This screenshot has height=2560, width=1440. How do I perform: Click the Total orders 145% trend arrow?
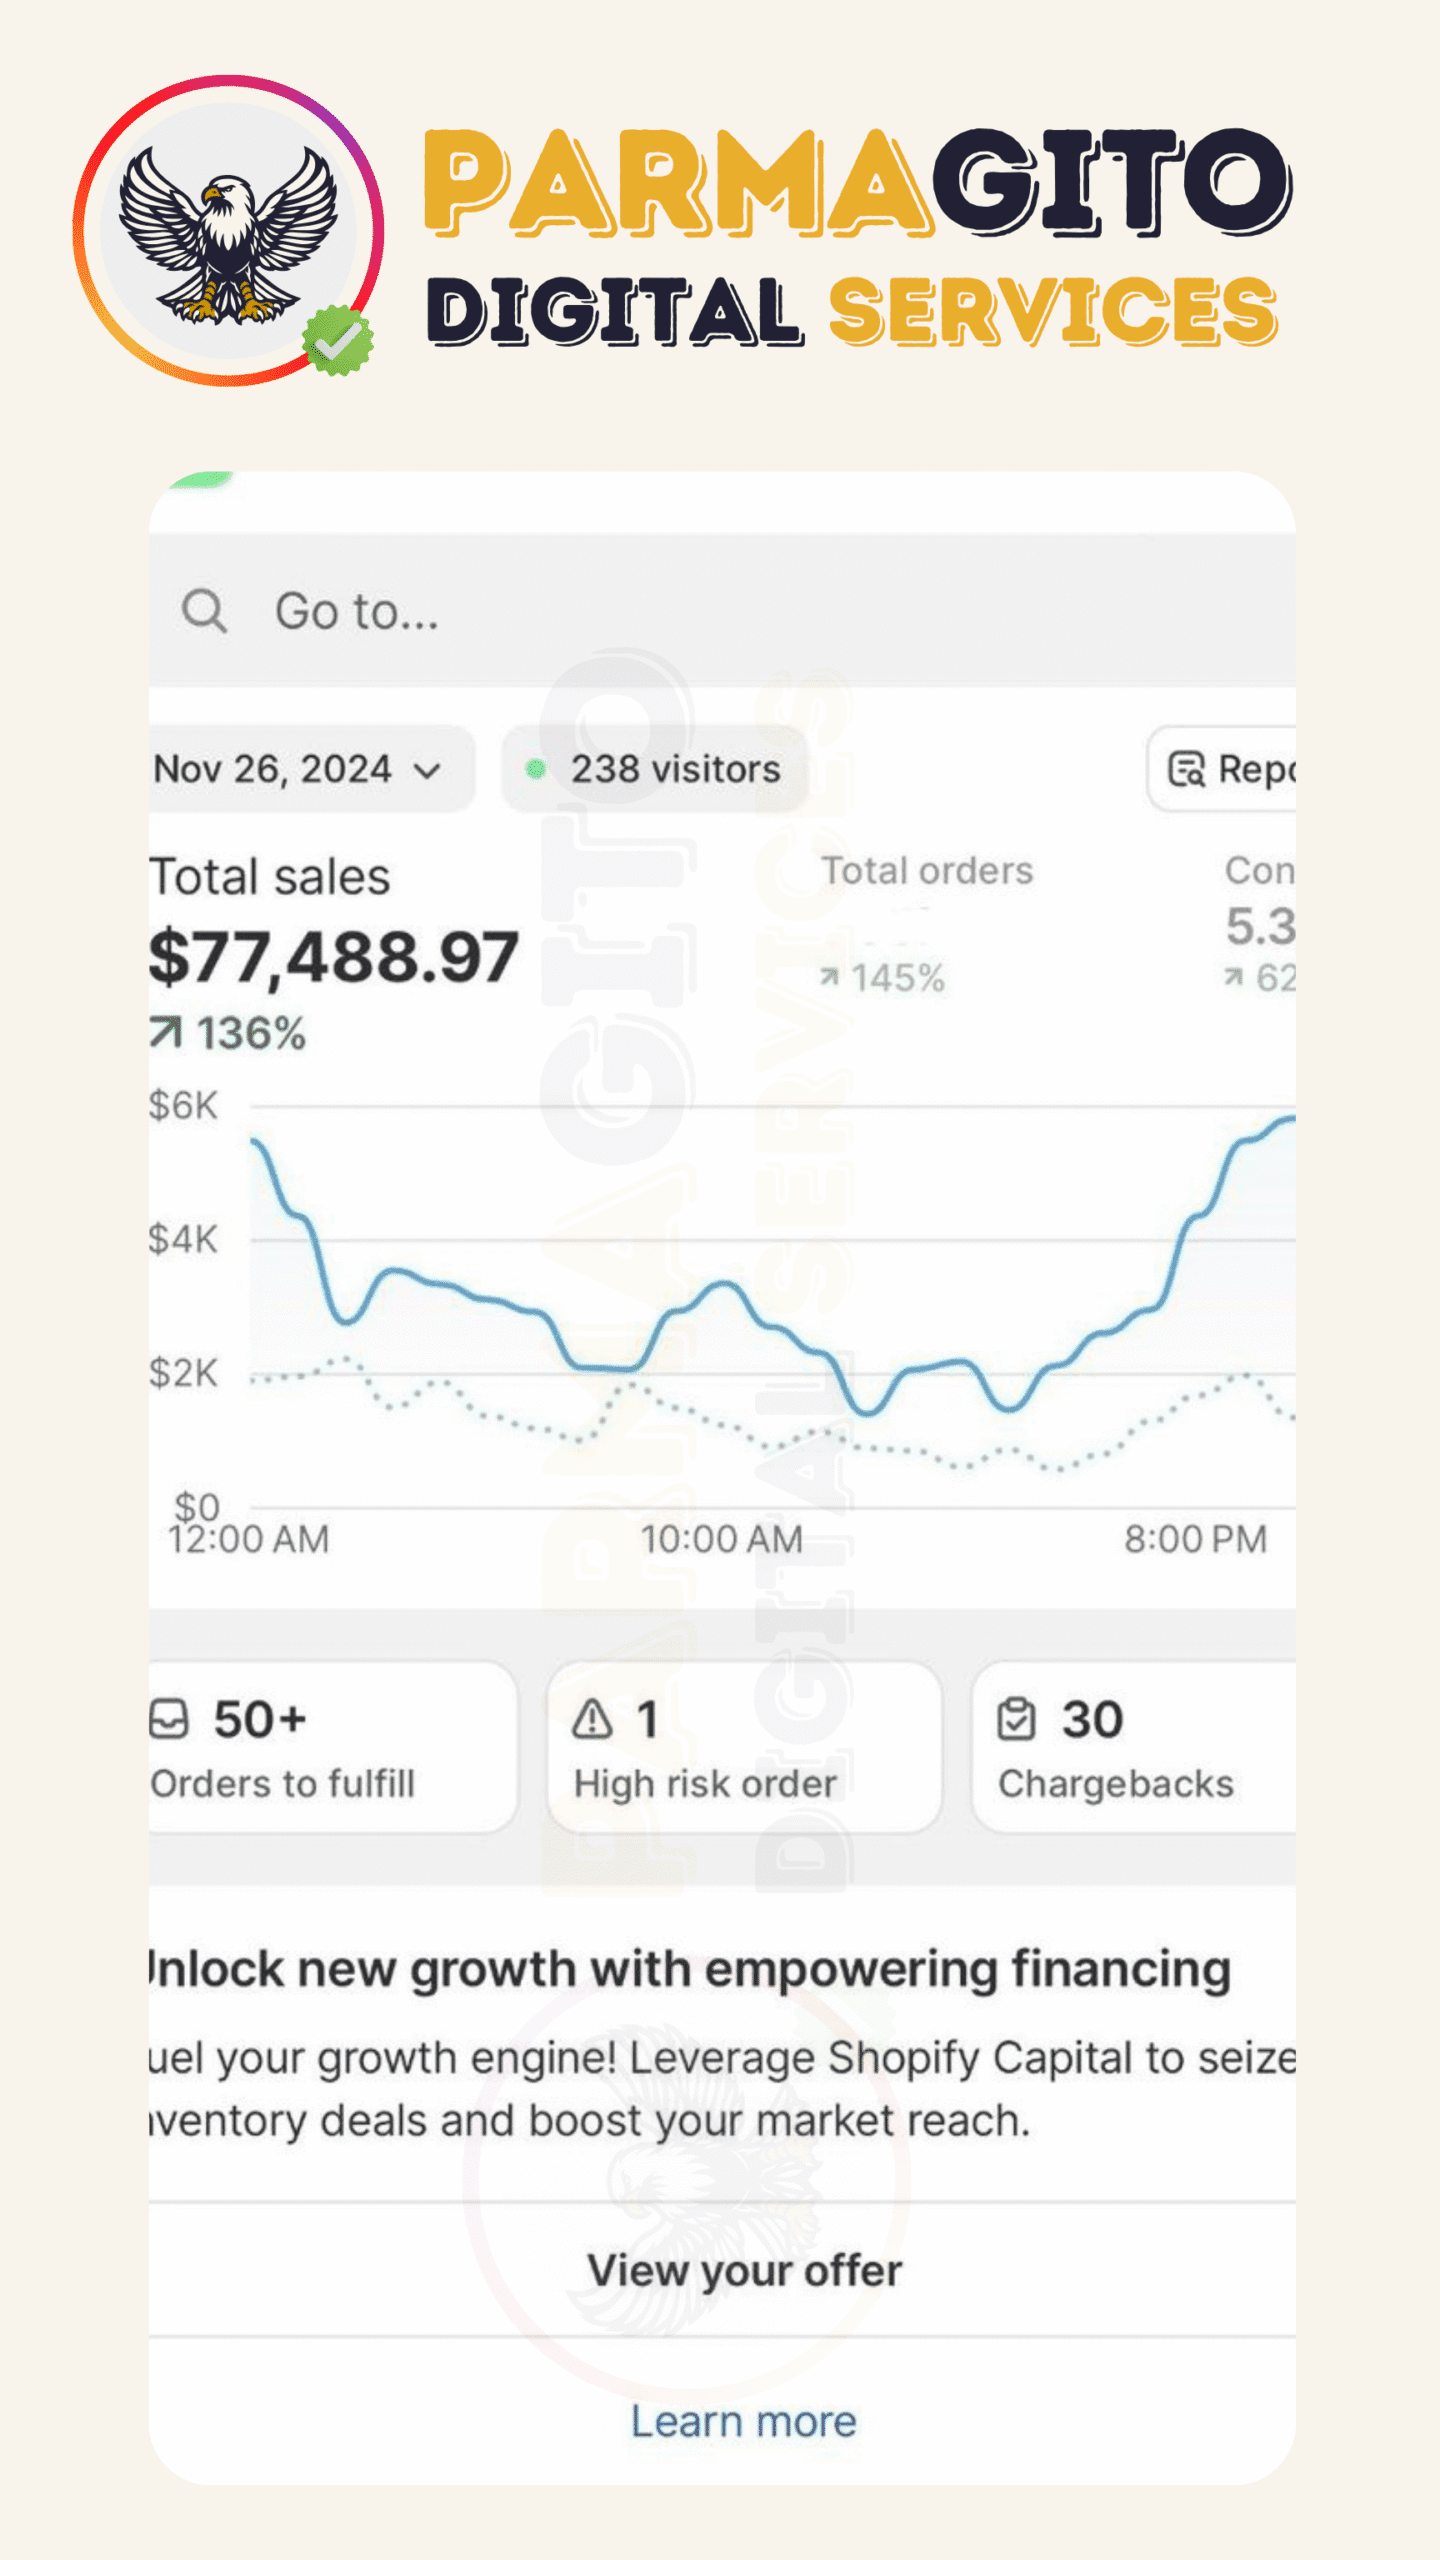[830, 977]
